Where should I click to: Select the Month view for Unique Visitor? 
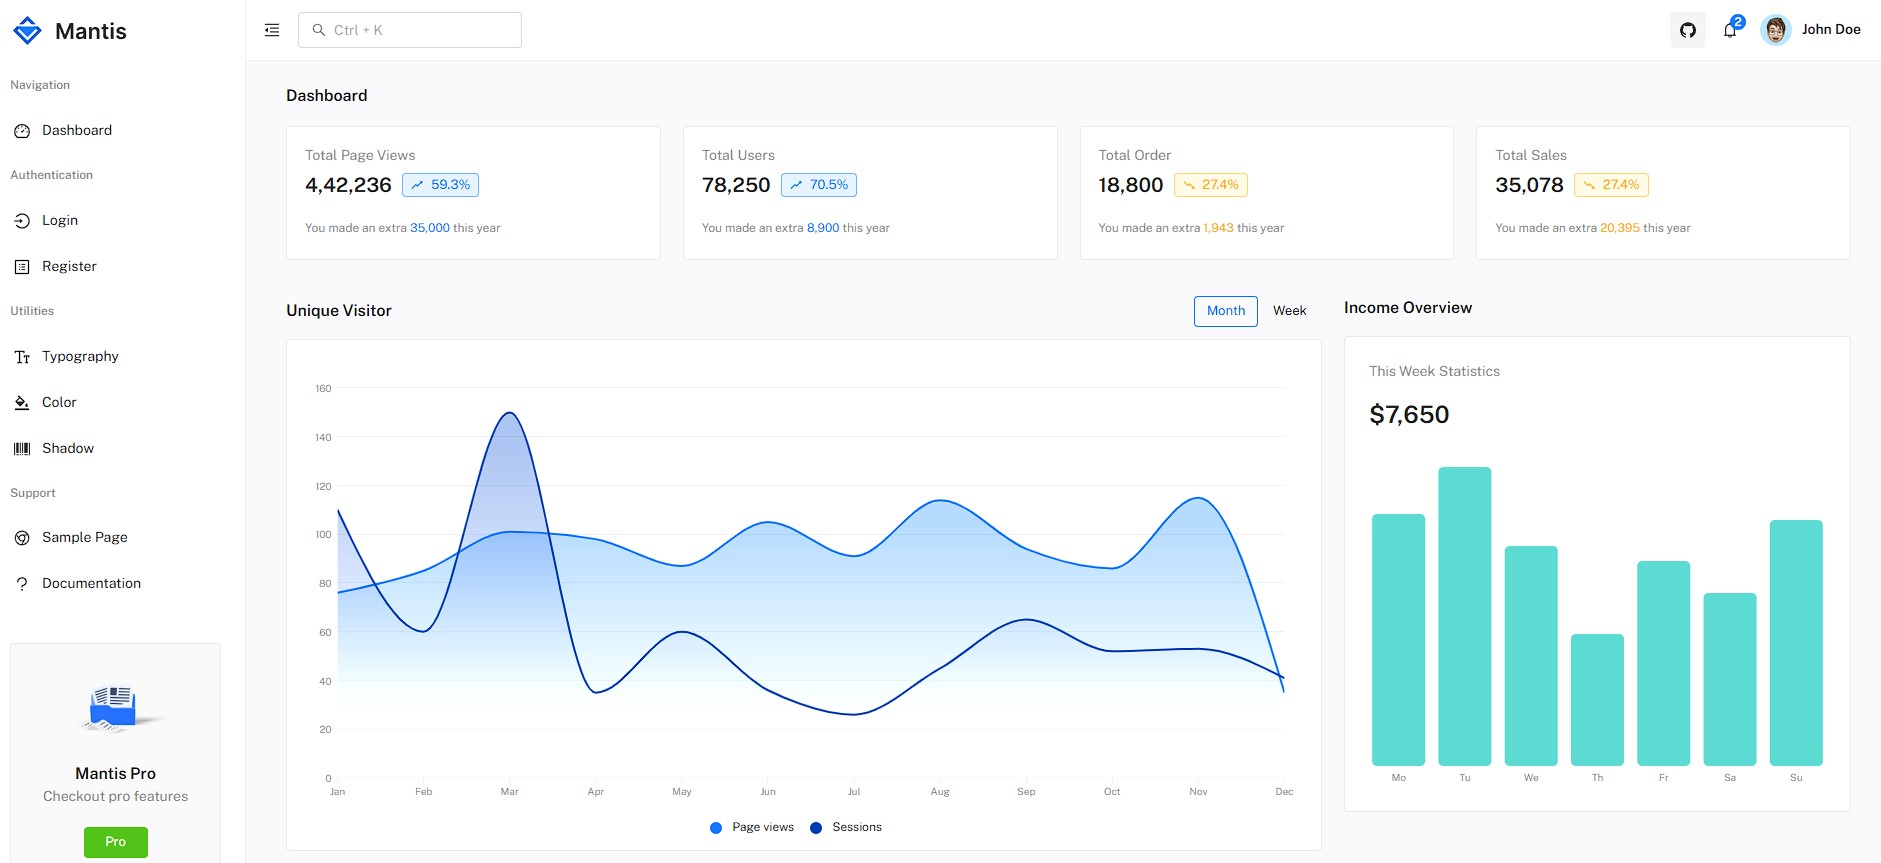1225,311
